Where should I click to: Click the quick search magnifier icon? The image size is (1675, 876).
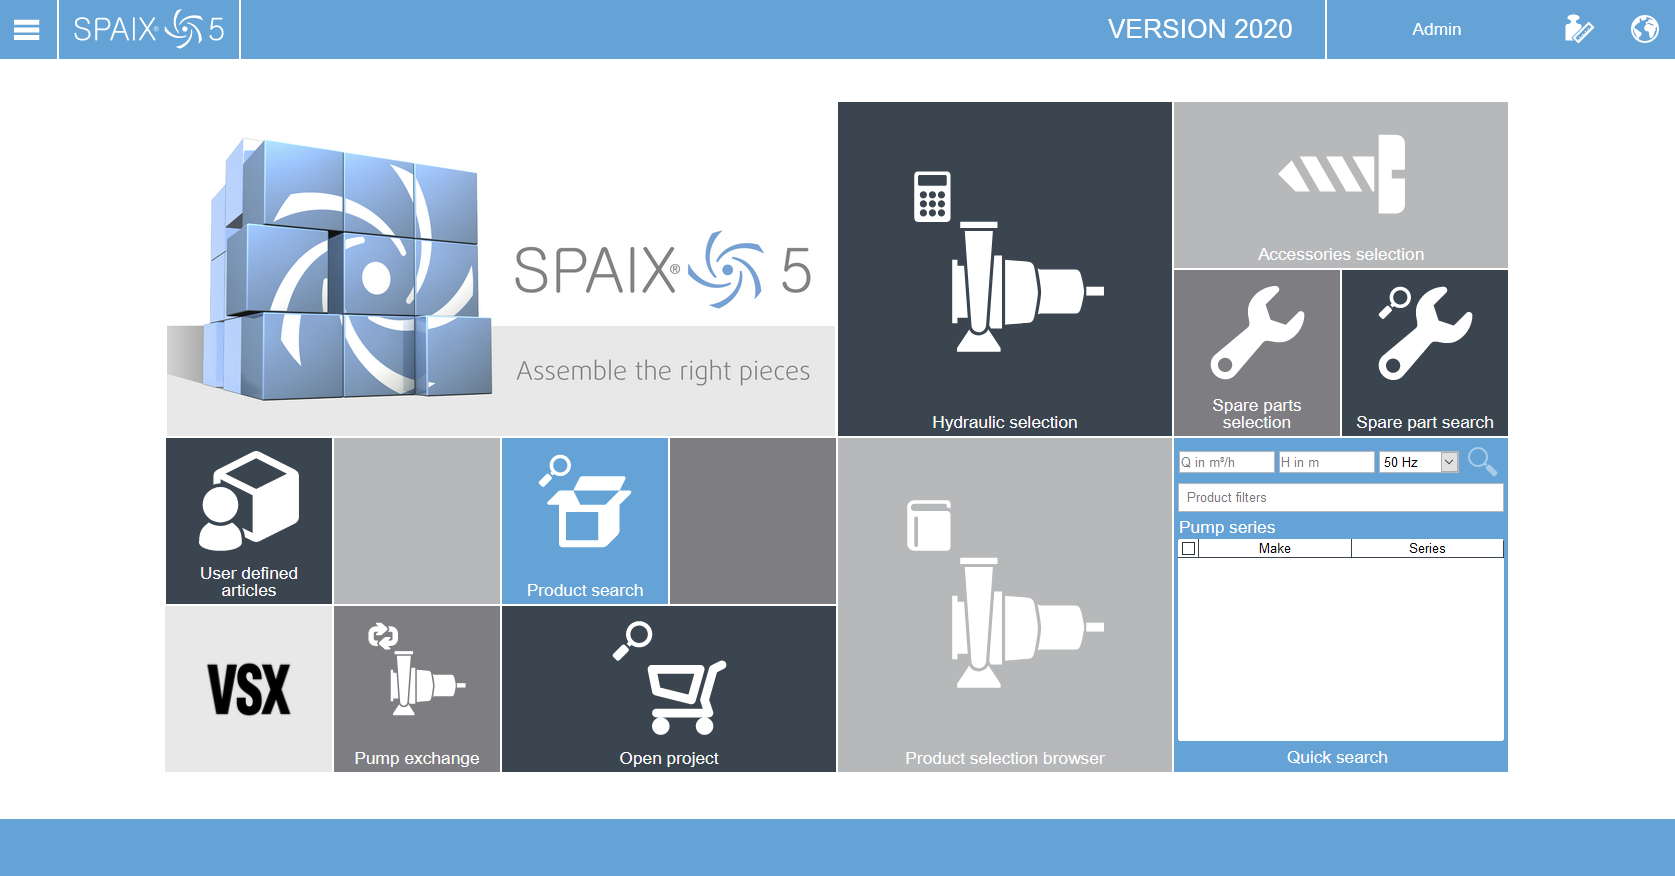coord(1482,462)
